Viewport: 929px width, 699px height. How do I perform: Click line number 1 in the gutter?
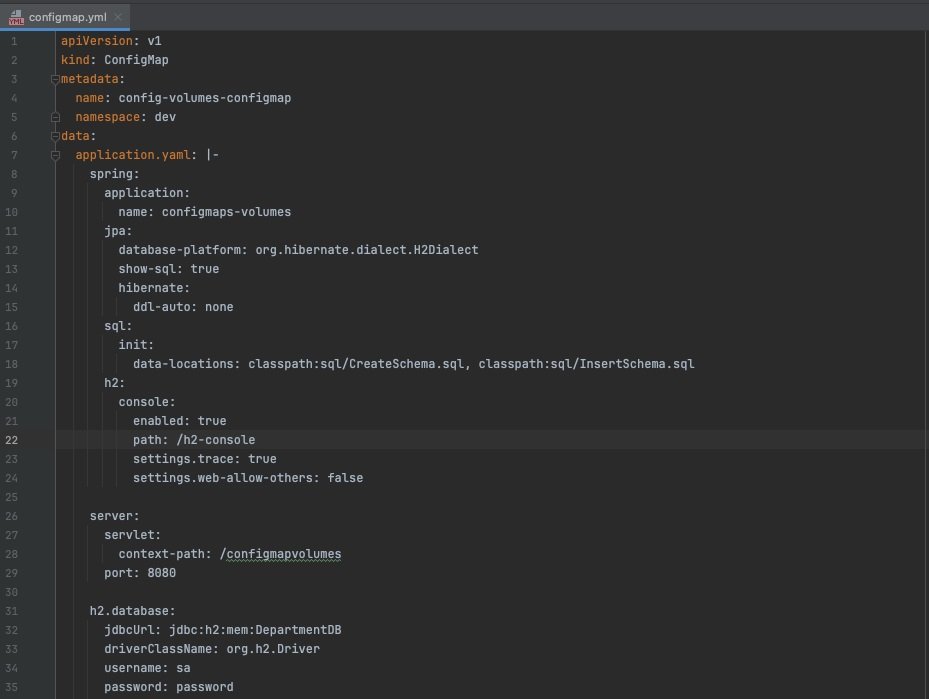(14, 41)
